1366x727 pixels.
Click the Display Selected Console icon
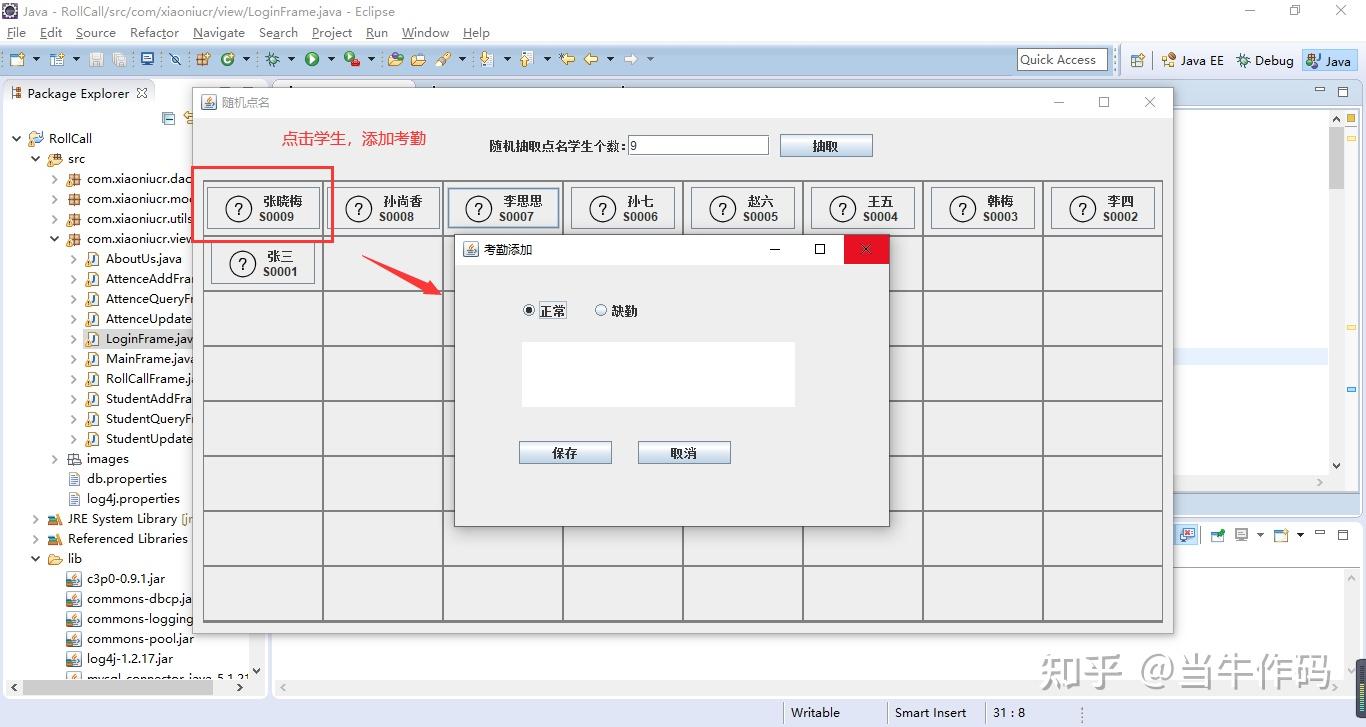pyautogui.click(x=1241, y=535)
